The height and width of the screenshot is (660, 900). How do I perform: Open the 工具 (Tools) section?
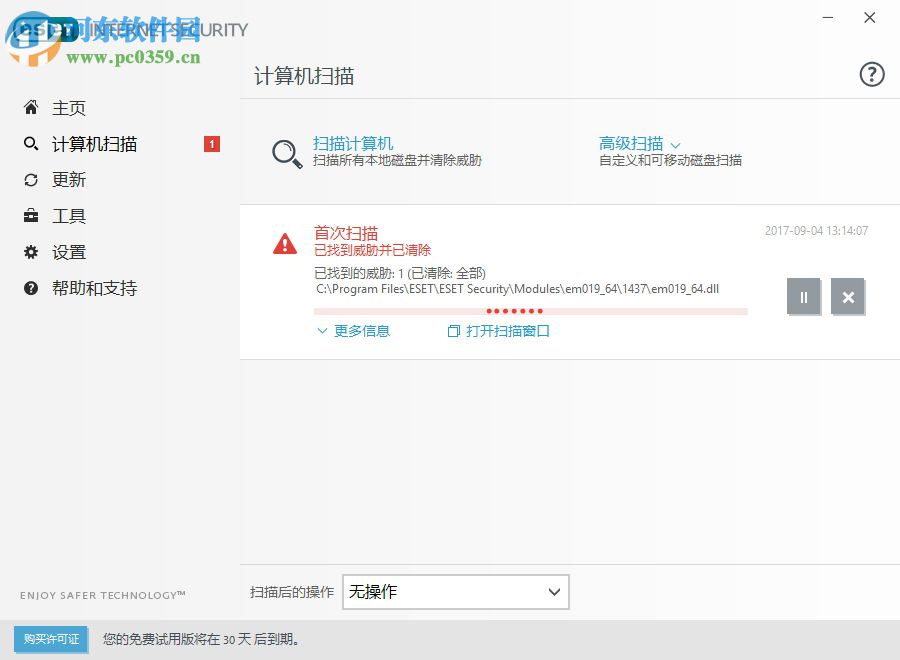click(67, 215)
